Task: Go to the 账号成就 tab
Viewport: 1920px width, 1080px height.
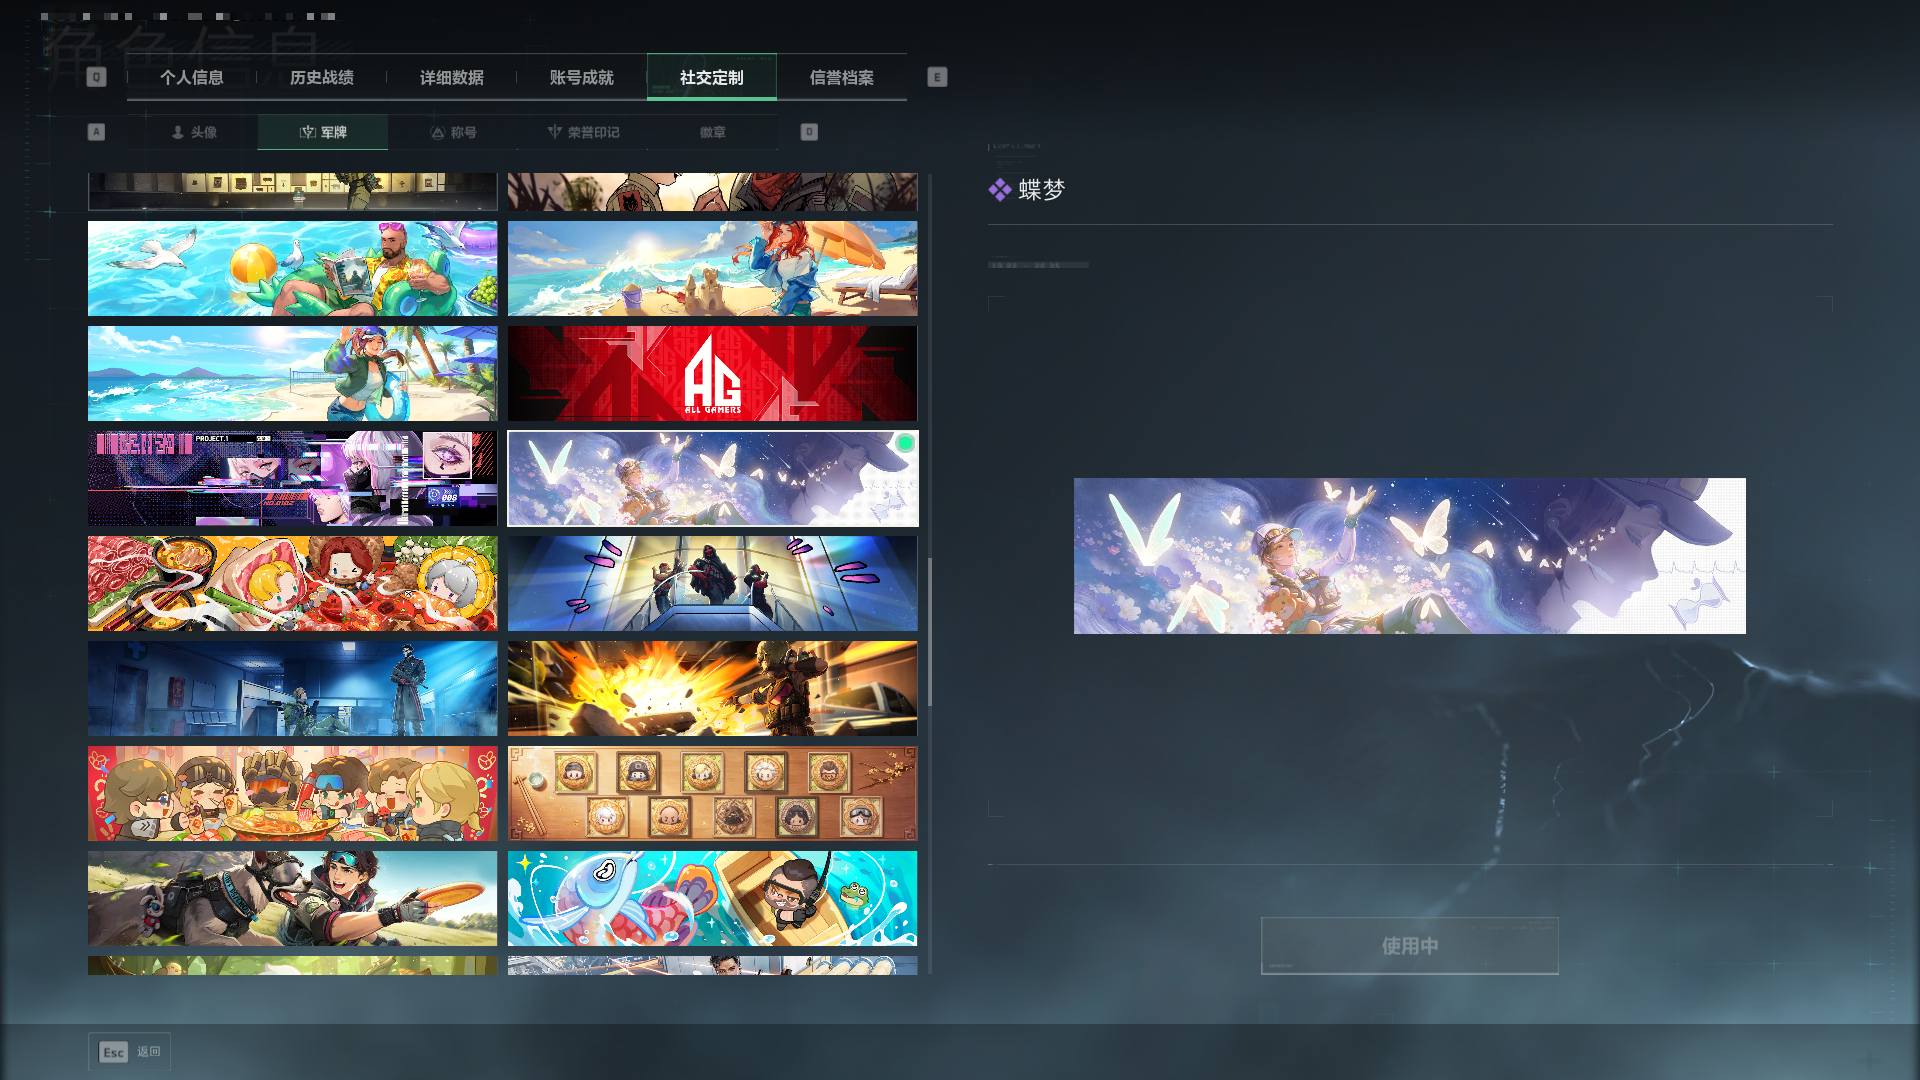Action: coord(581,78)
